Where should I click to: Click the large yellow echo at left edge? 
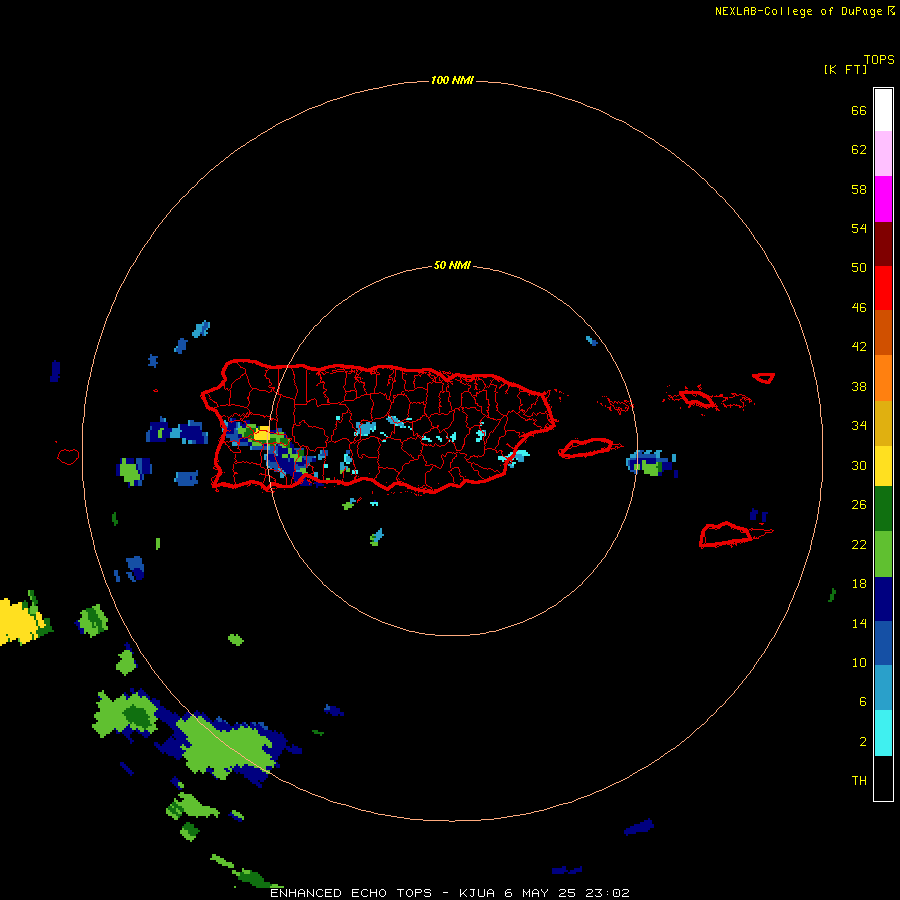tap(21, 622)
